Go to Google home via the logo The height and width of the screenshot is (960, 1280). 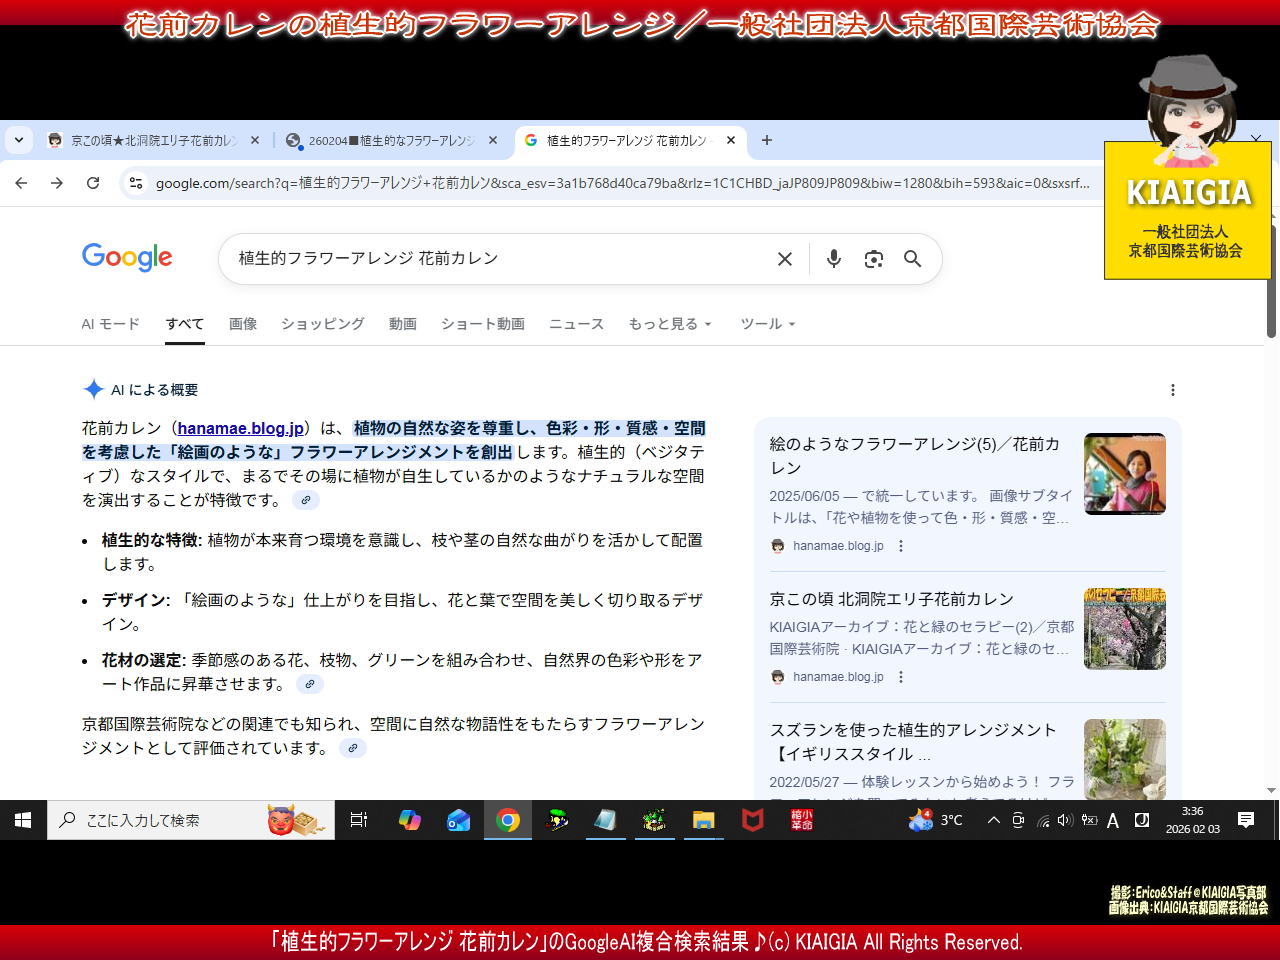[x=127, y=257]
